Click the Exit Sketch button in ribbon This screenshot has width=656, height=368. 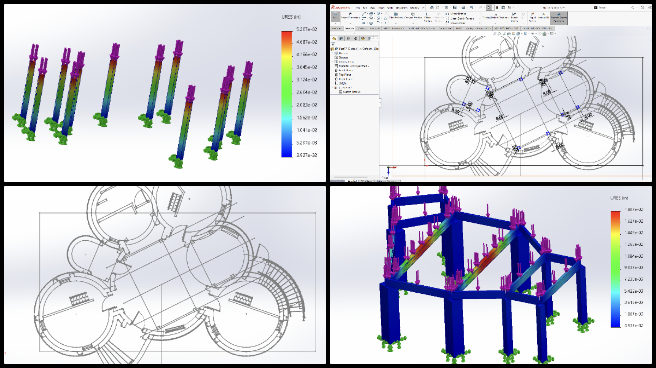pyautogui.click(x=336, y=17)
